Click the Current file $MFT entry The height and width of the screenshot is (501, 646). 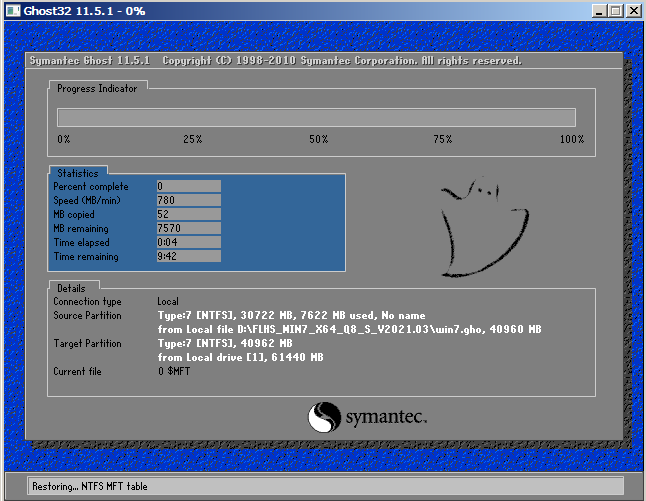[174, 371]
